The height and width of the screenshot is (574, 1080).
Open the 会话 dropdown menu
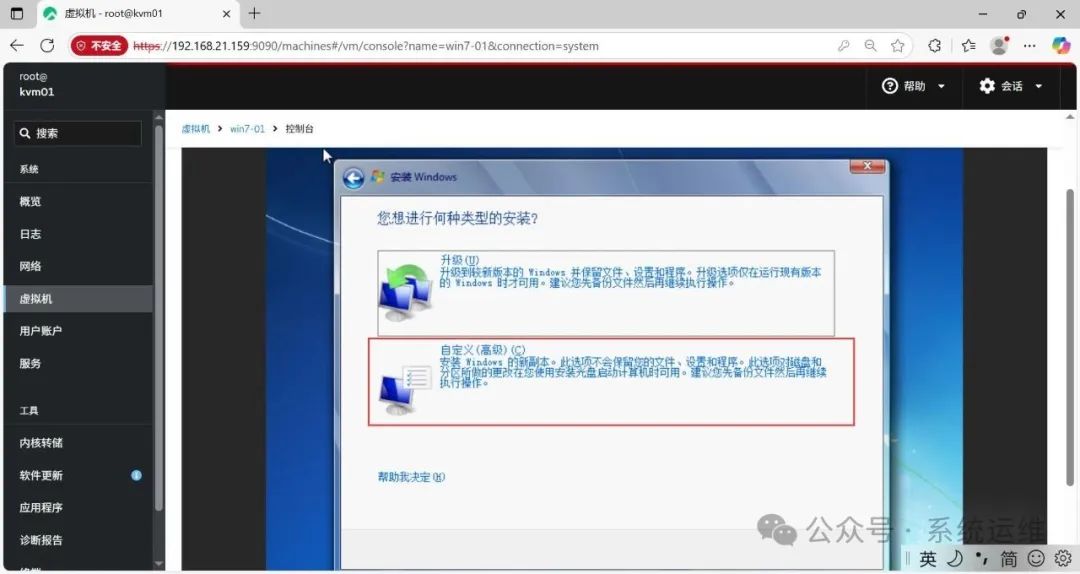pyautogui.click(x=1011, y=86)
